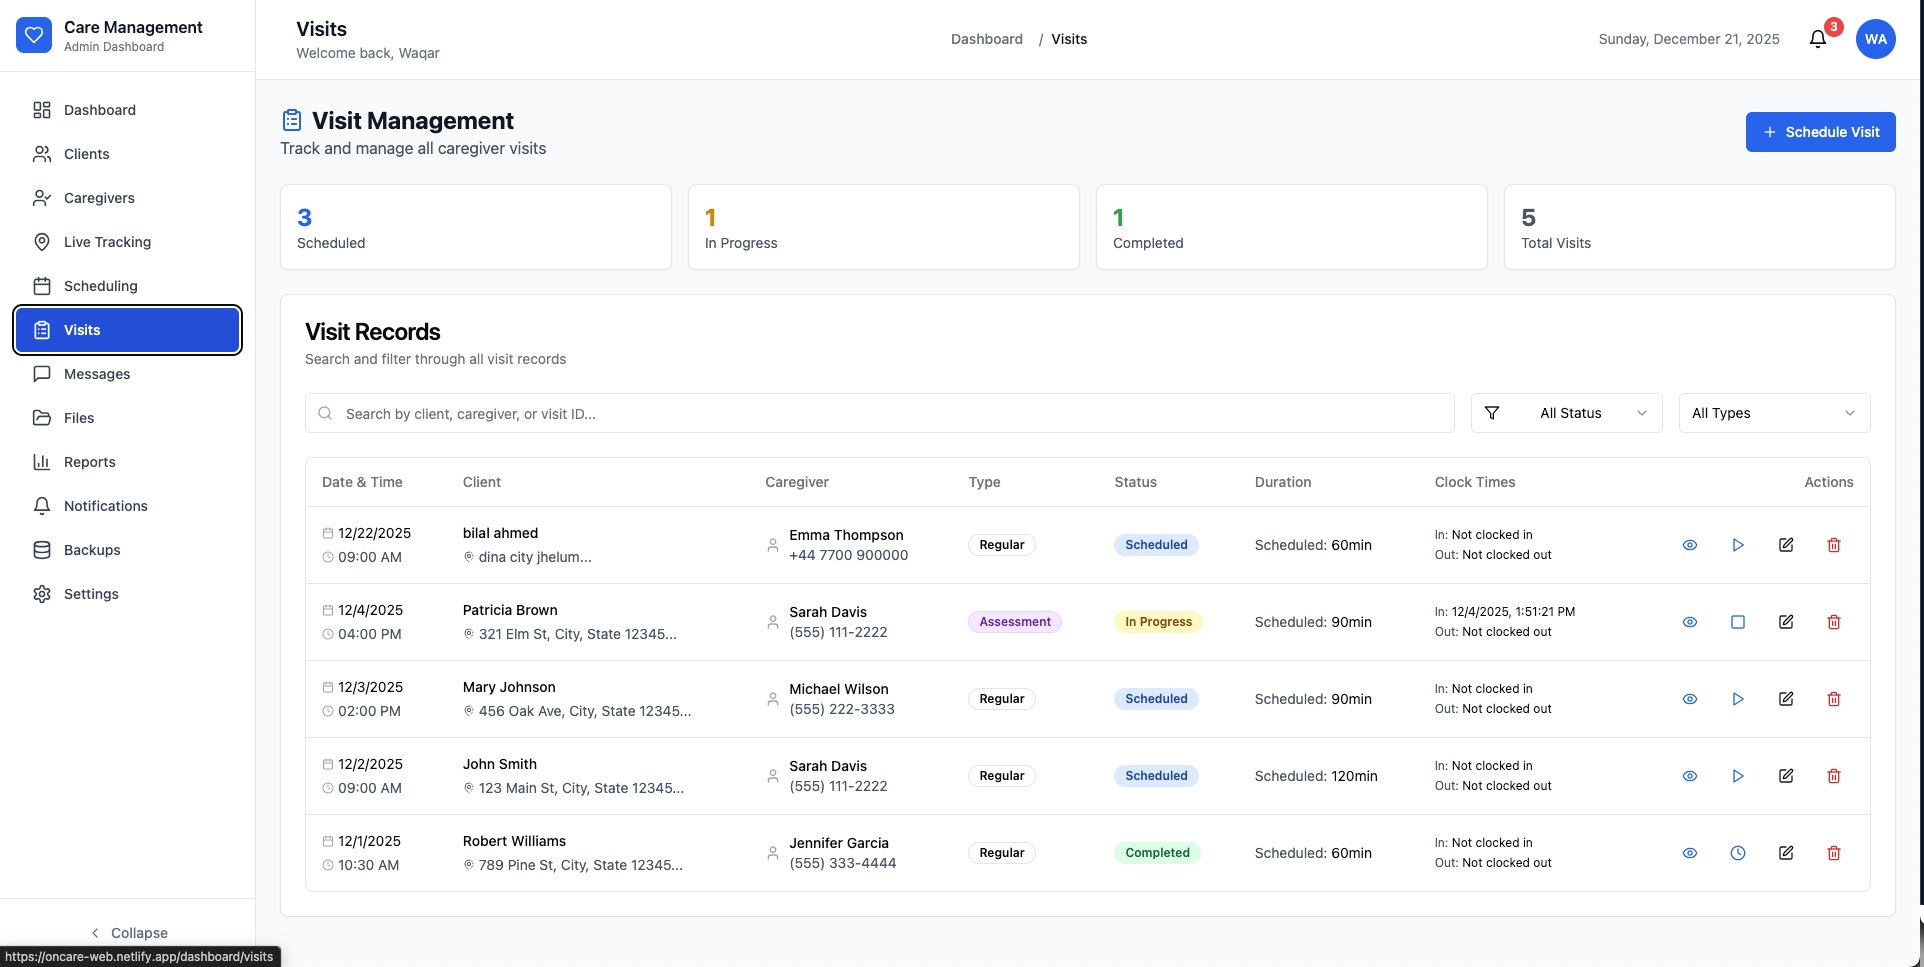Screen dimensions: 1924x967
Task: Click the notification bell icon
Action: pos(1818,39)
